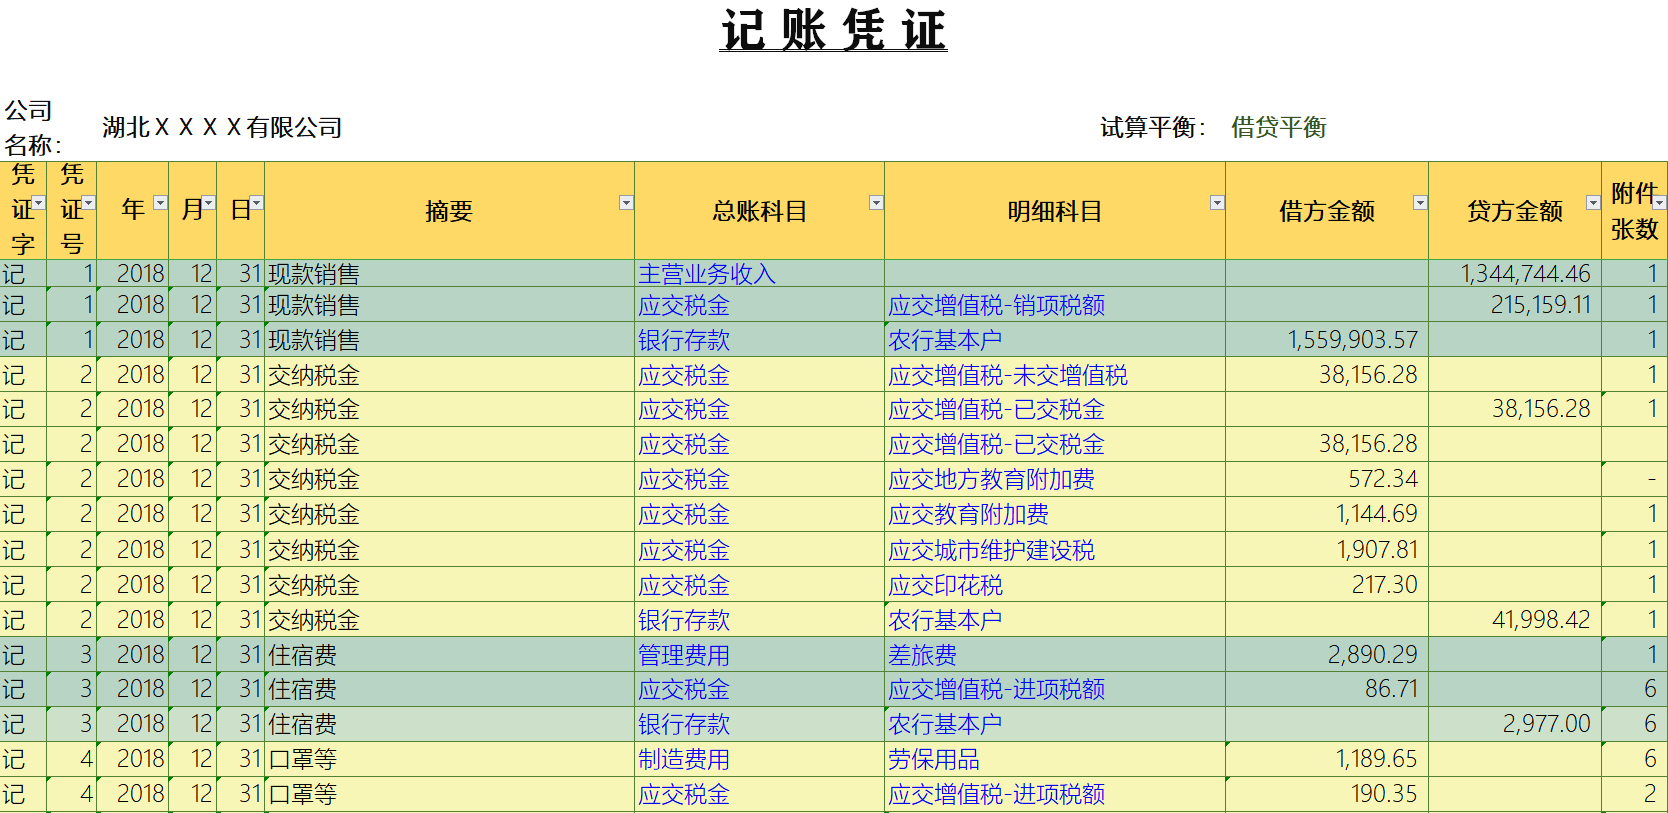This screenshot has width=1668, height=813.
Task: Select debit amount 1,559,903.57
Action: (1352, 340)
